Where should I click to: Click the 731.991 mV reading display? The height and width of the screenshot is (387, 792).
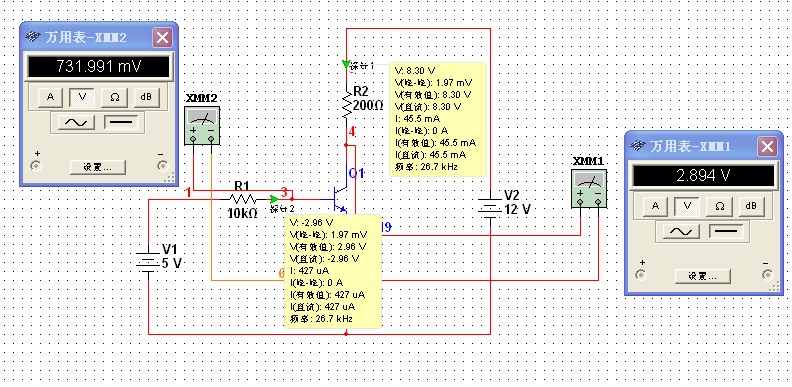pos(98,67)
